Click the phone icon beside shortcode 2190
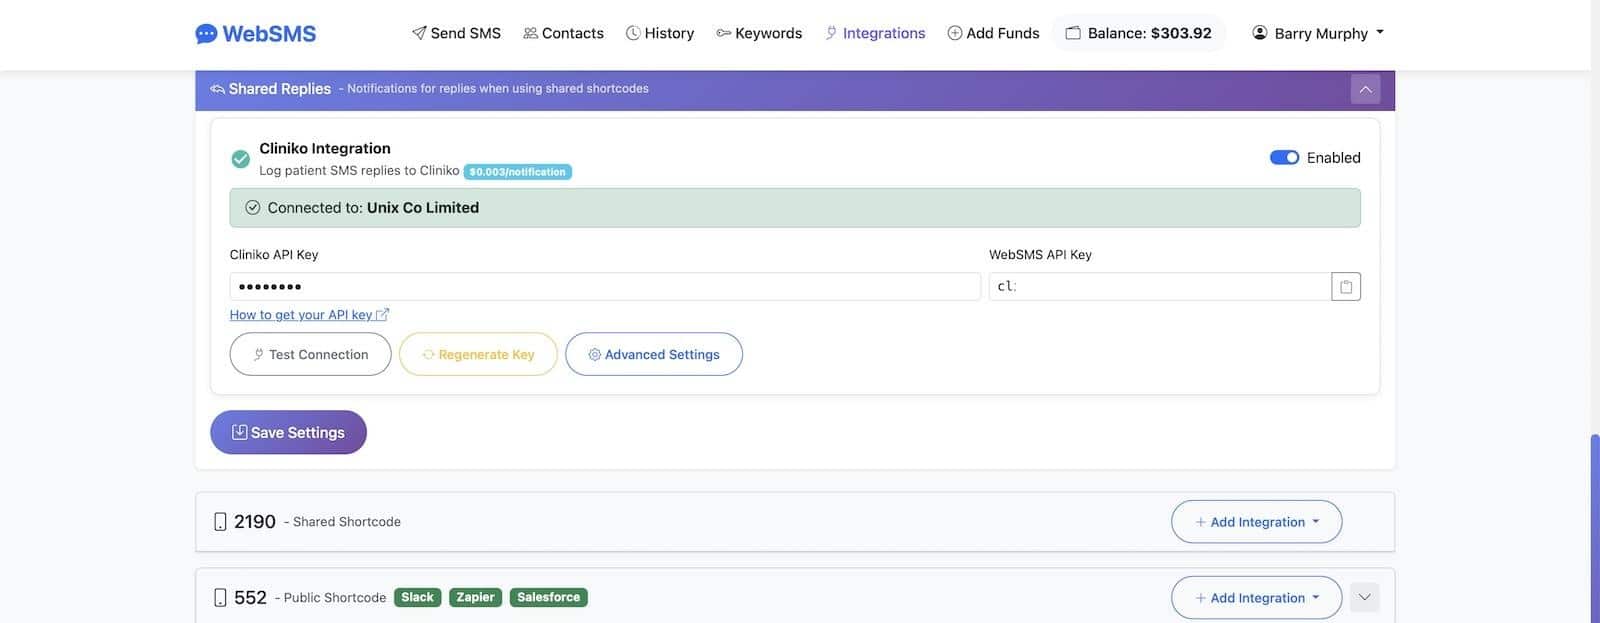Image resolution: width=1600 pixels, height=623 pixels. pos(220,522)
